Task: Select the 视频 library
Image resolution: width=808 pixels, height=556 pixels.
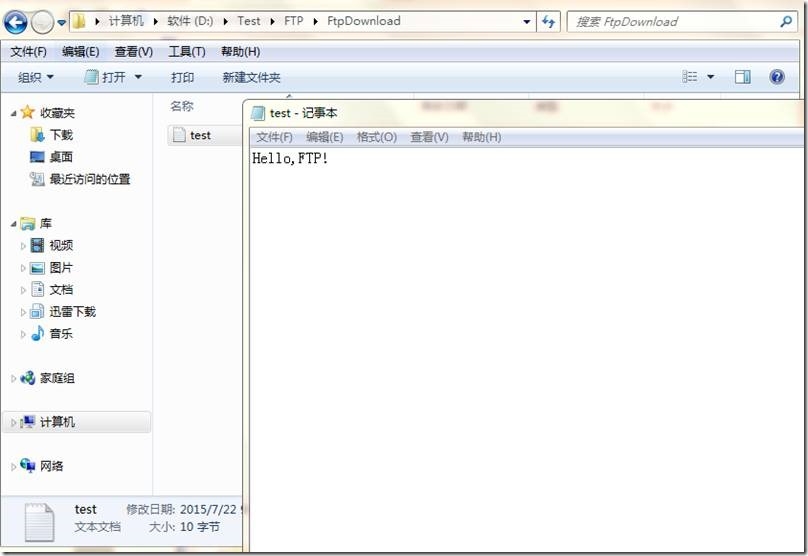Action: 61,245
